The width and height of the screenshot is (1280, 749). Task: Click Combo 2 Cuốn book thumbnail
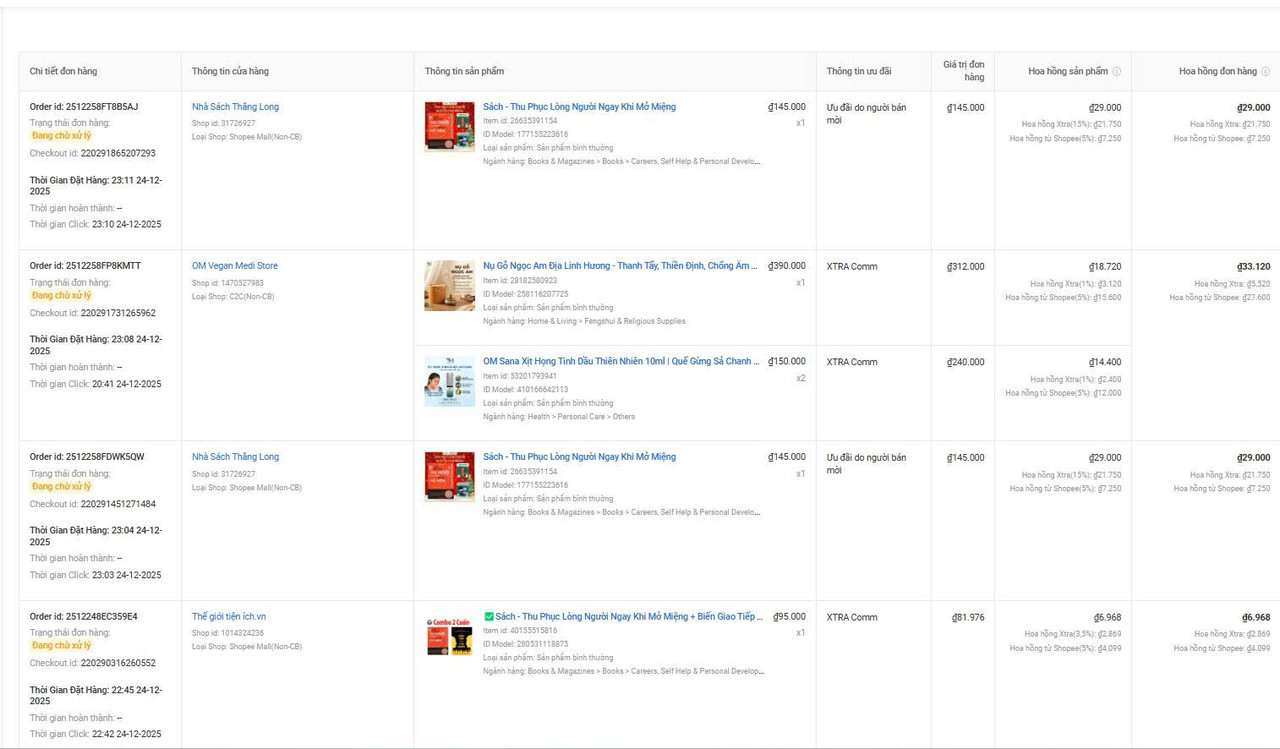(450, 637)
